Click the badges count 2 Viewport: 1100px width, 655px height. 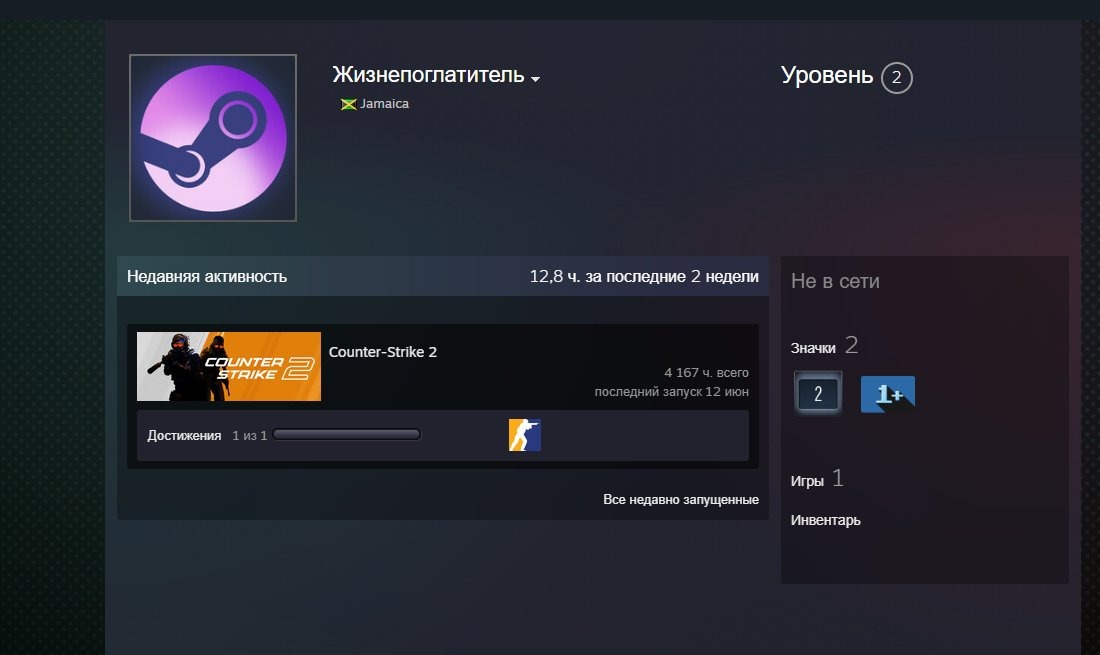852,345
